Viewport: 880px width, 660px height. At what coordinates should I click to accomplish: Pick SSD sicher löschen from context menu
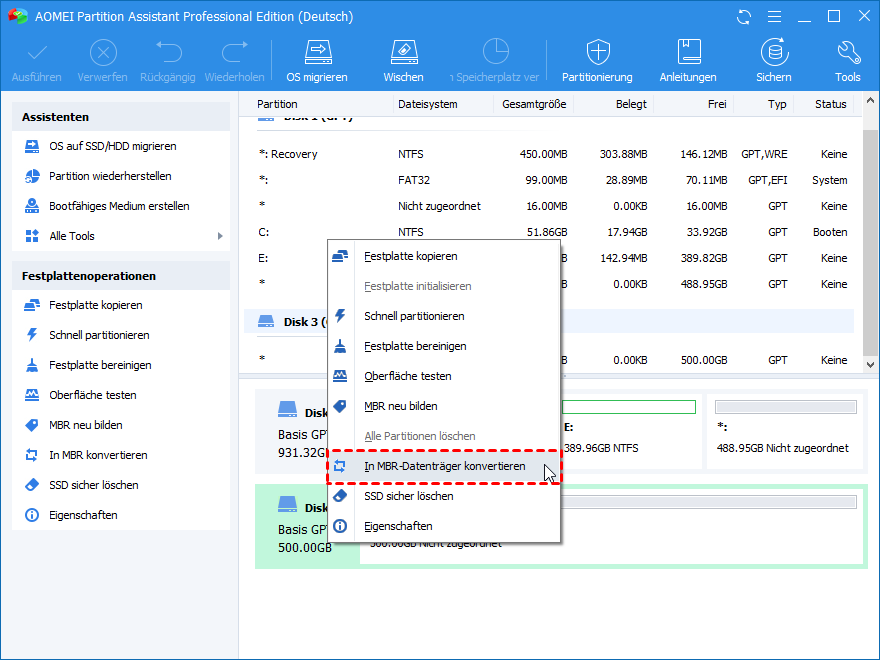(x=408, y=496)
